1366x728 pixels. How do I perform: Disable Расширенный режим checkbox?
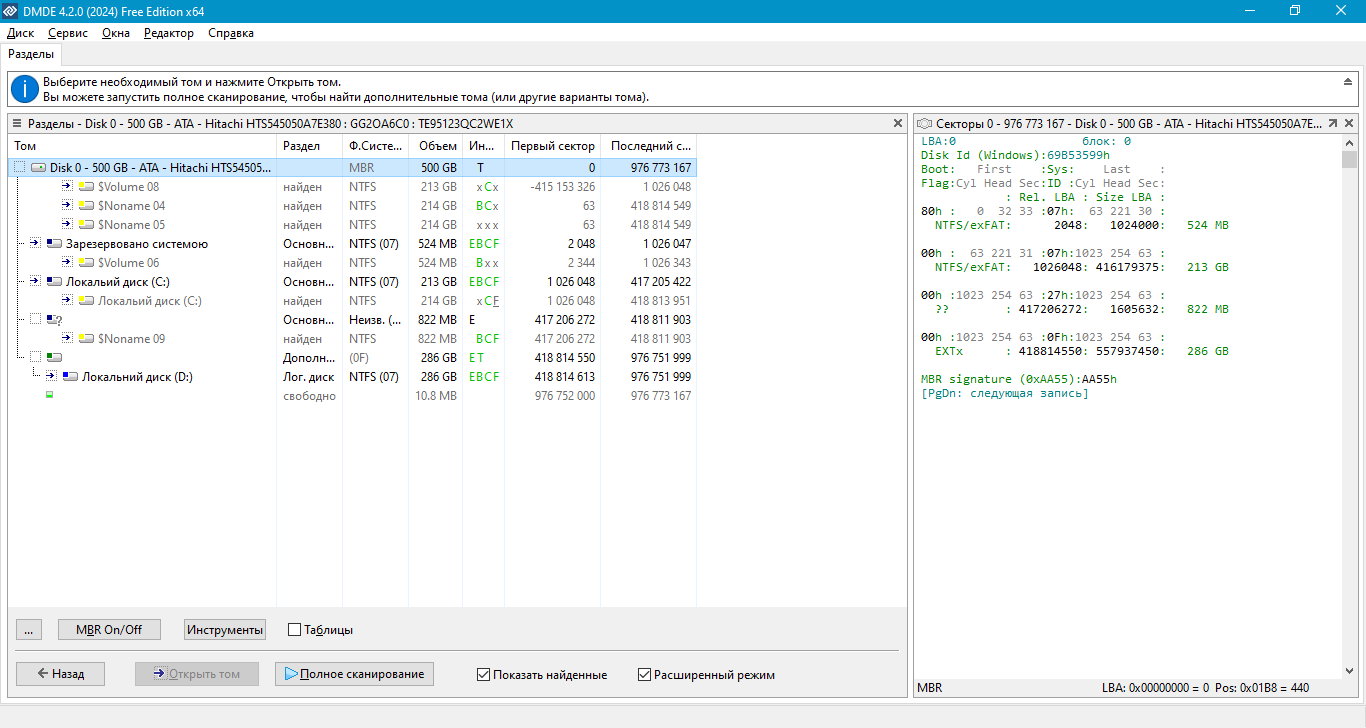pos(645,675)
